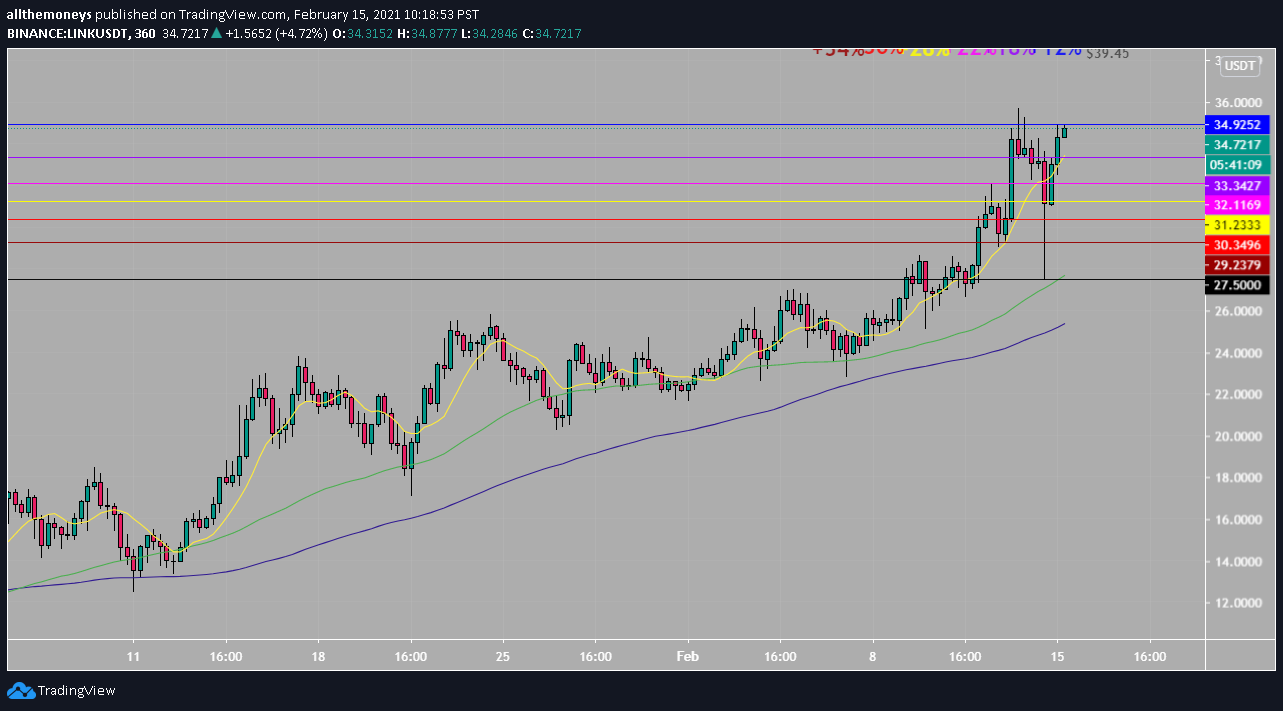This screenshot has height=711, width=1283.
Task: Click the 20.0000 price axis tick
Action: pos(1237,436)
